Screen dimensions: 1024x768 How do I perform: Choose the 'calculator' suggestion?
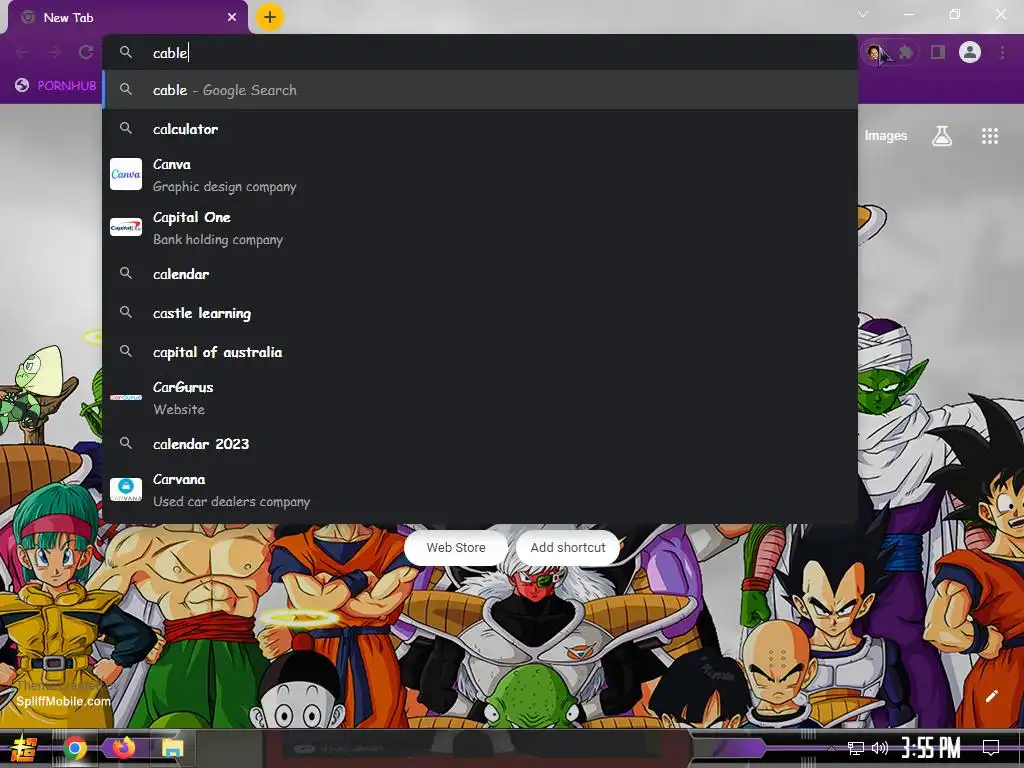tap(480, 129)
